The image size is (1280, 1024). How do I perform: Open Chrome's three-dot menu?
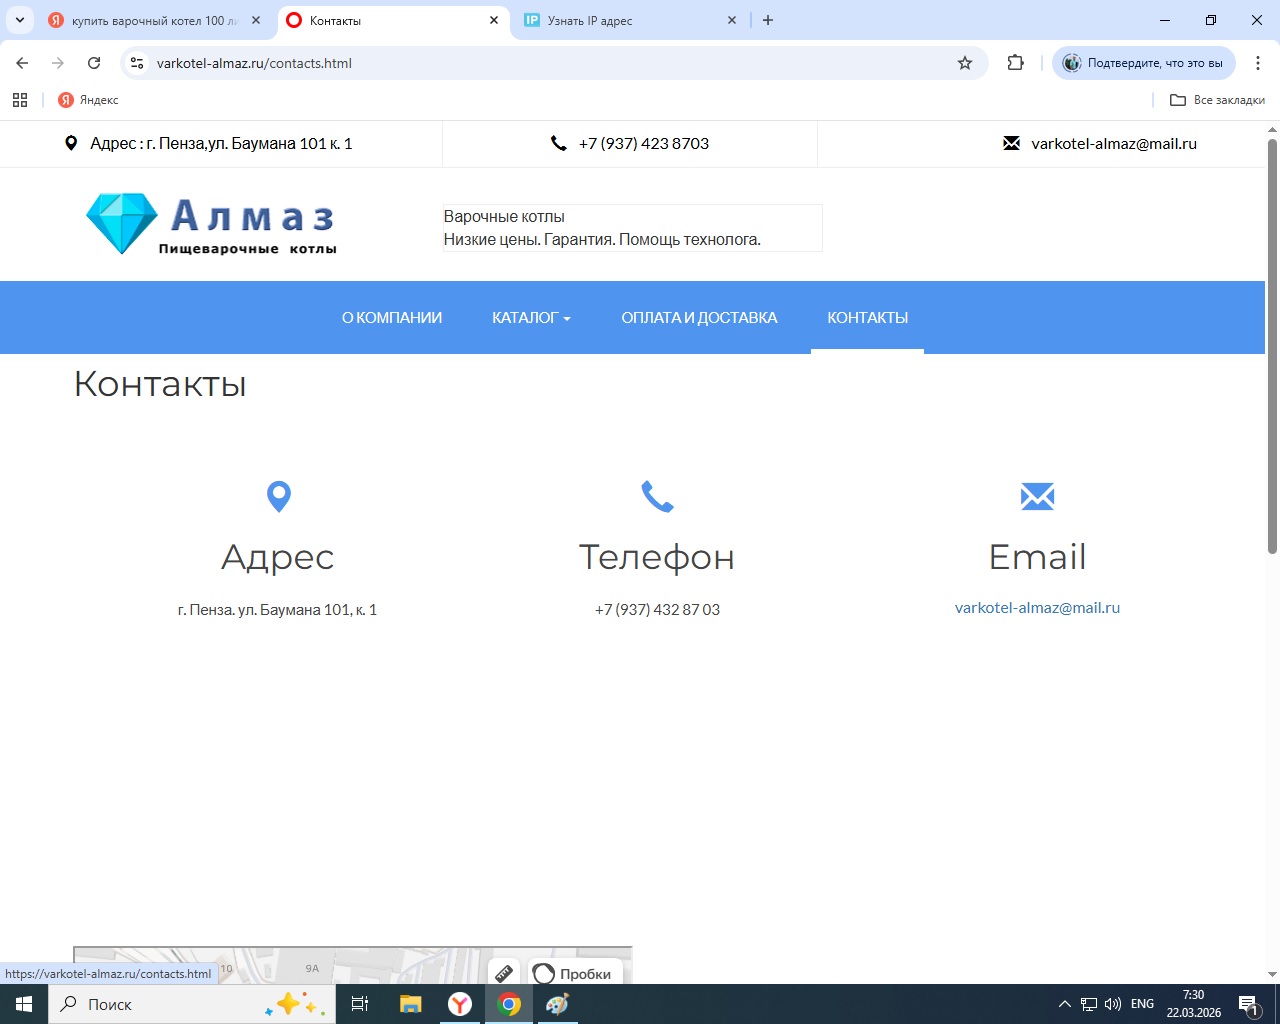[1258, 63]
